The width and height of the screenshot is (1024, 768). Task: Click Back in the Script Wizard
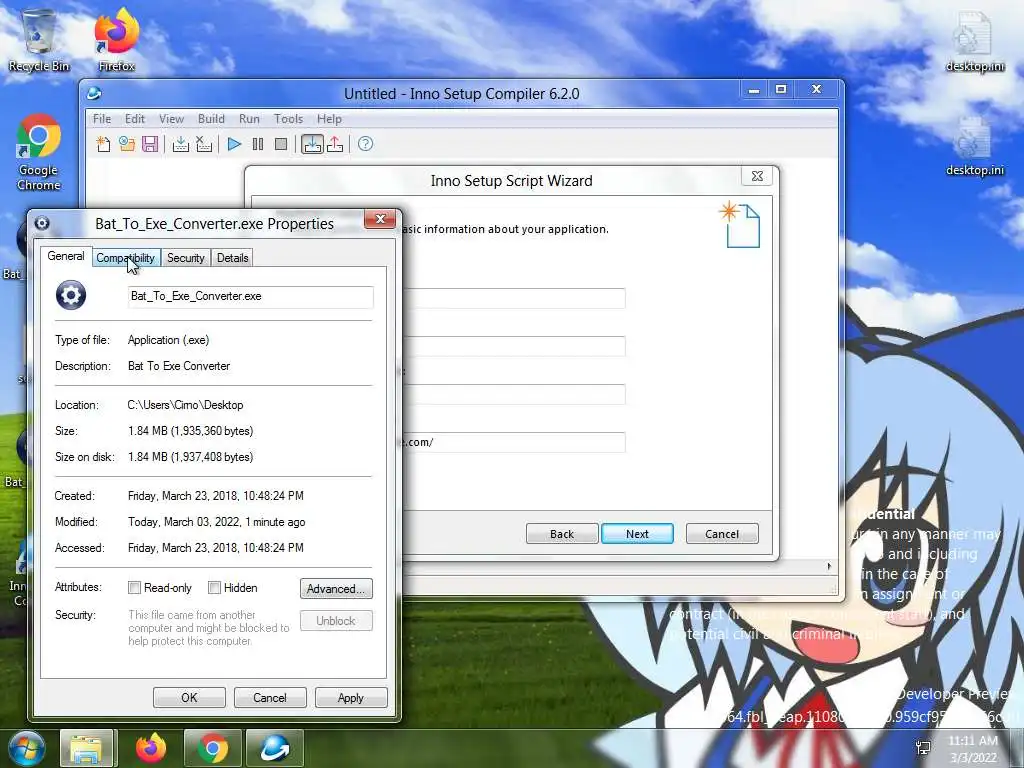click(x=562, y=534)
